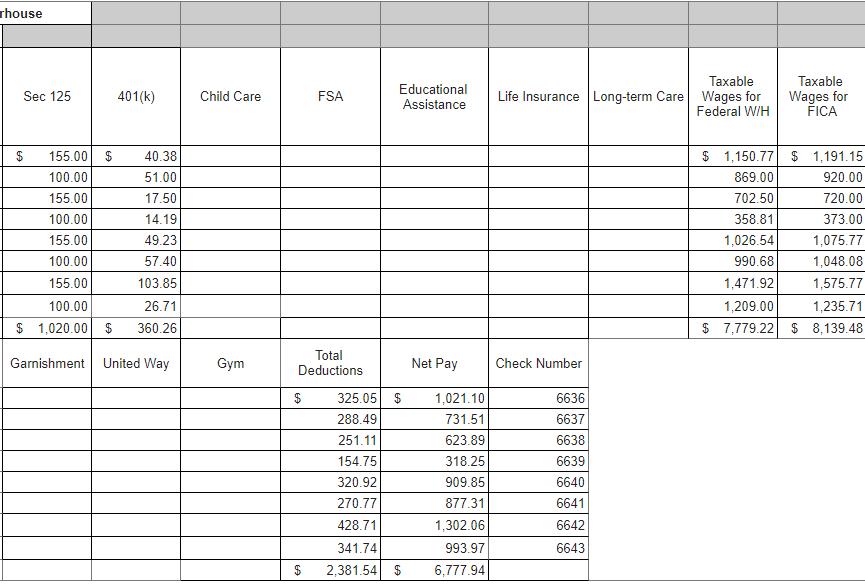Click the Check Number header cell
This screenshot has height=587, width=865.
click(x=538, y=363)
